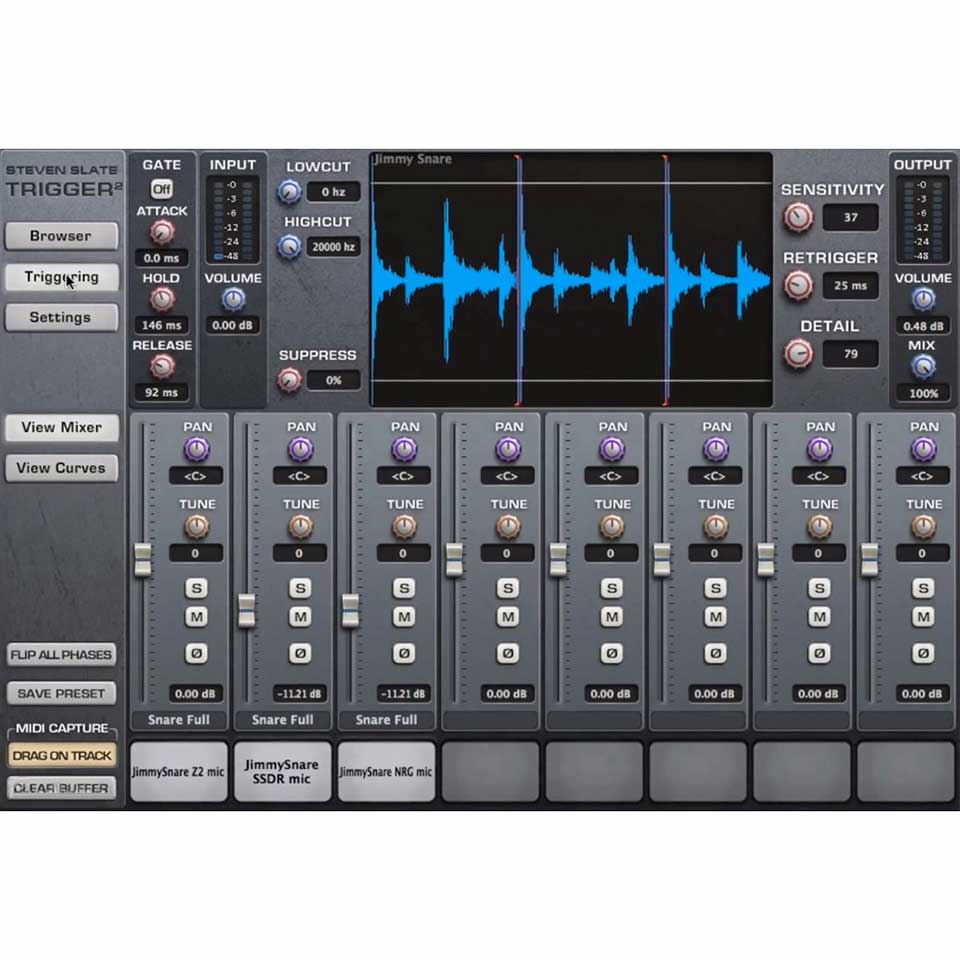960x960 pixels.
Task: Adjust the Retrigger knob
Action: (x=797, y=283)
